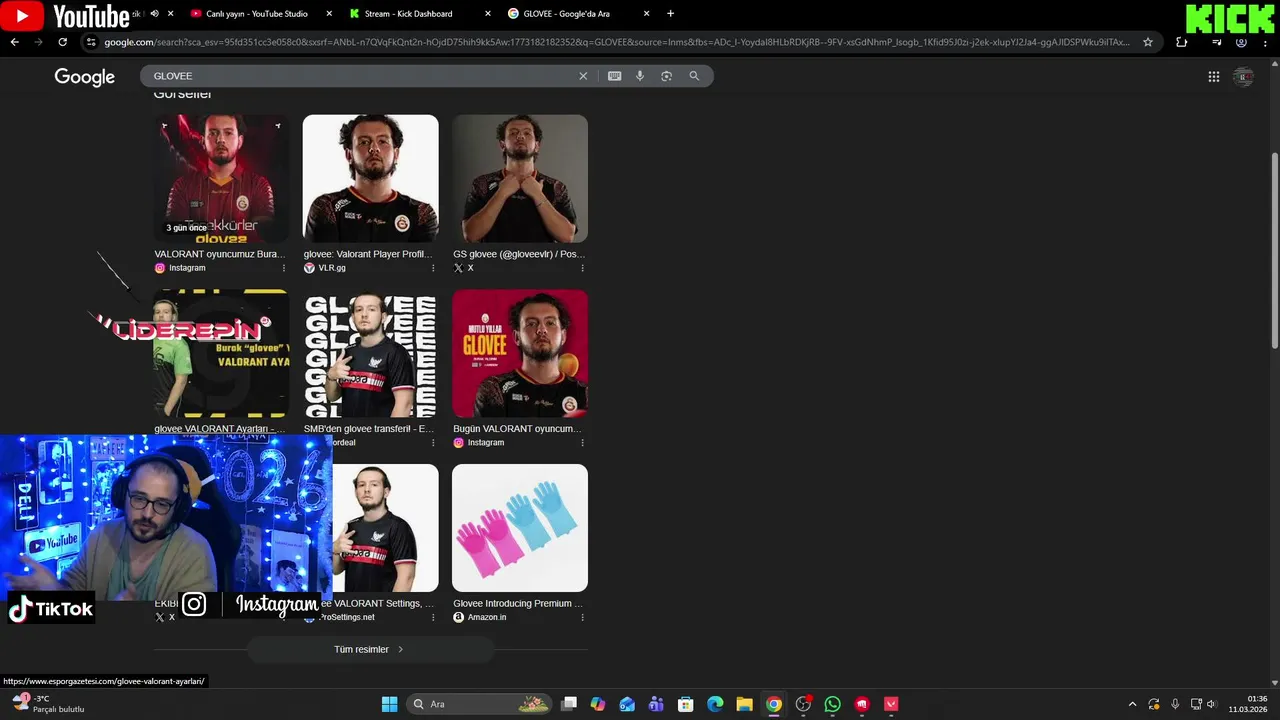Open options menu for the GS glovee X result
This screenshot has width=1280, height=720.
[x=582, y=268]
